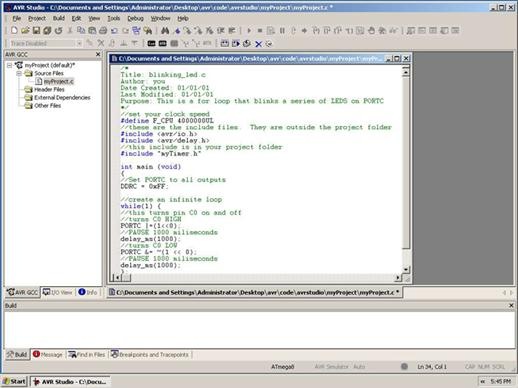This screenshot has height=388, width=518.
Task: Switch to the AVR GCC panel tab
Action: pos(23,292)
